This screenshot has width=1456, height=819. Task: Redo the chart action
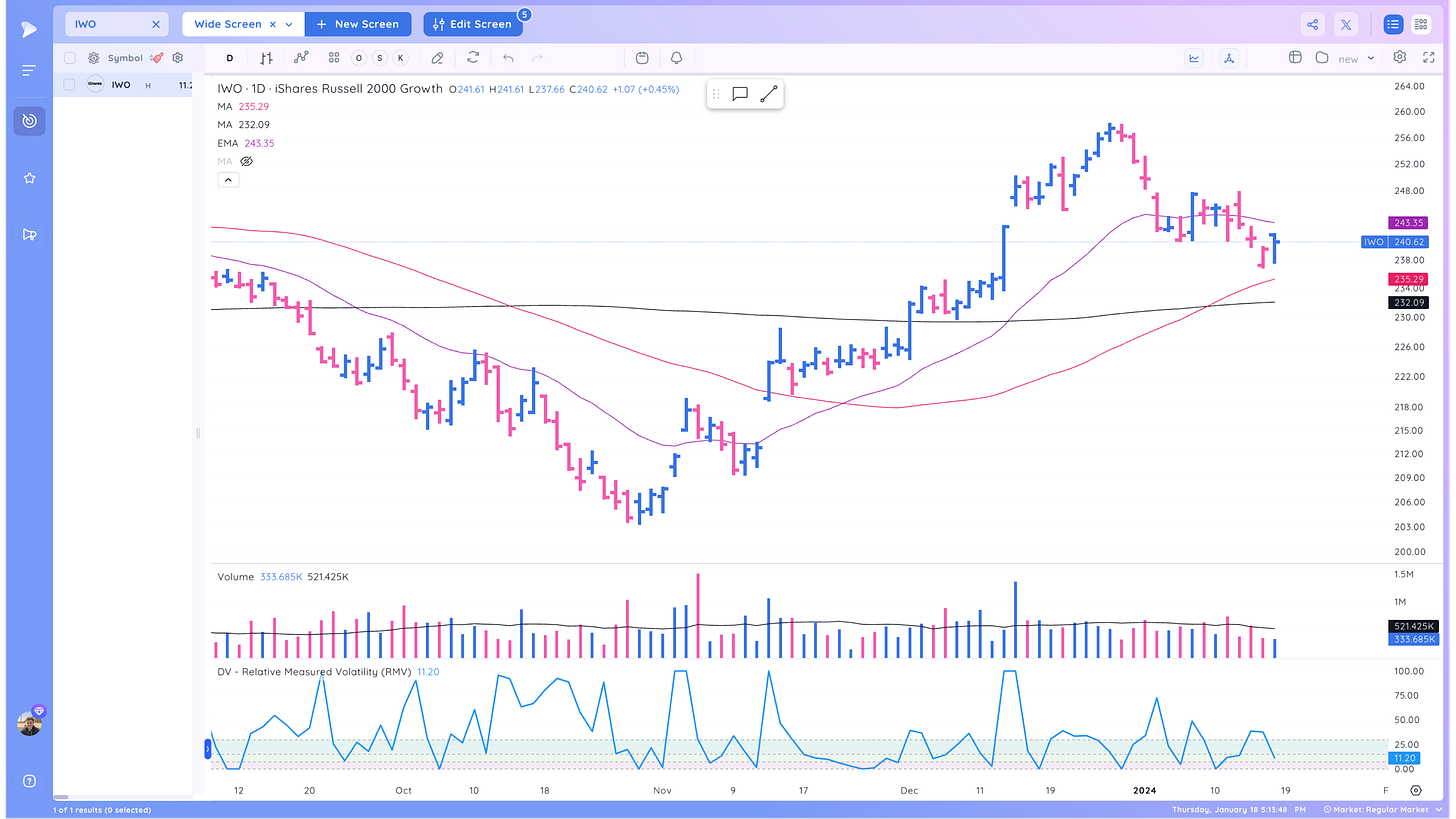point(538,58)
